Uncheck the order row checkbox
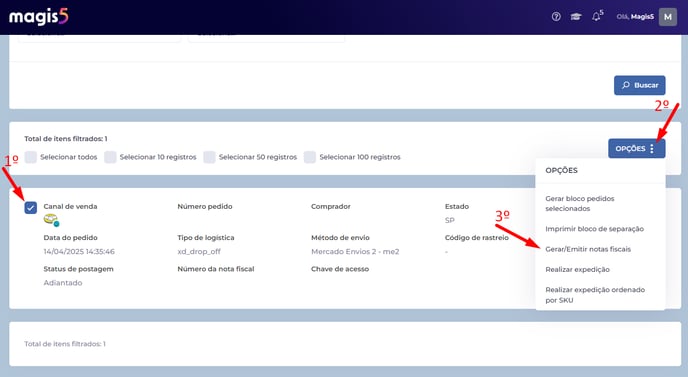This screenshot has width=688, height=377. click(31, 208)
